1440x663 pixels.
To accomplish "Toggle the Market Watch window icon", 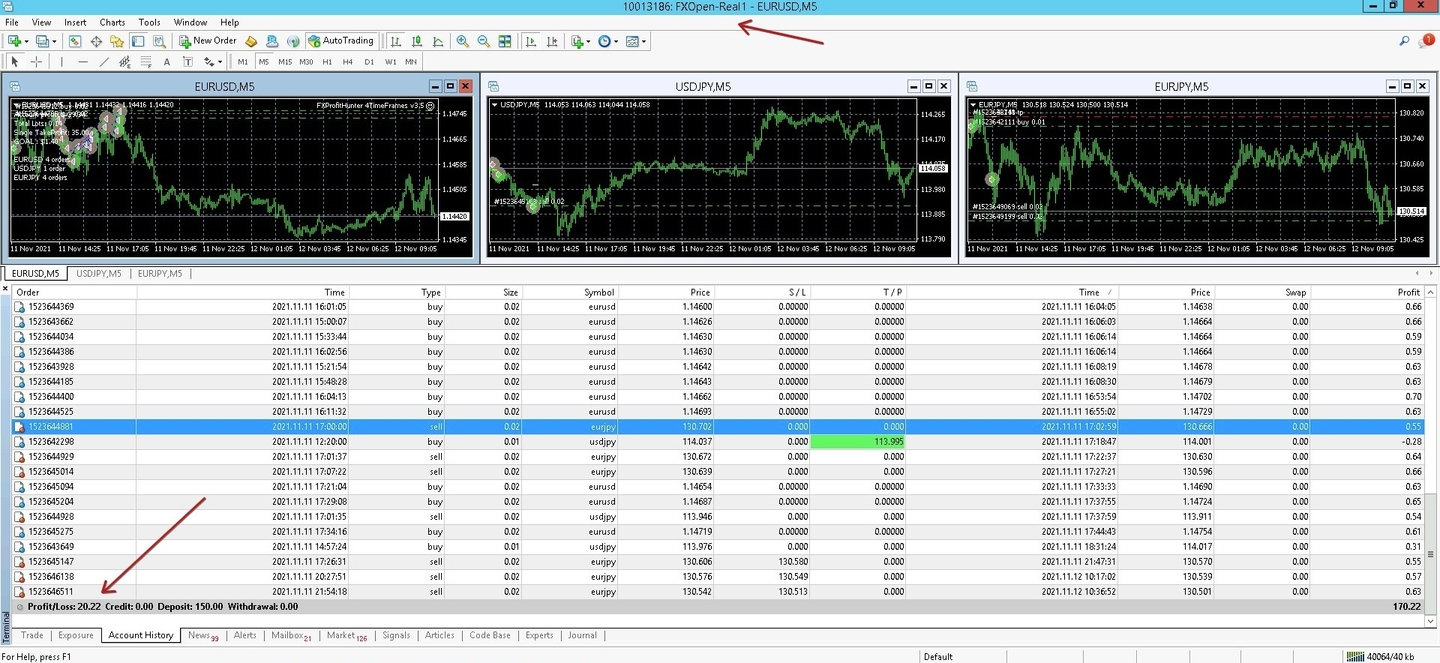I will coord(75,41).
